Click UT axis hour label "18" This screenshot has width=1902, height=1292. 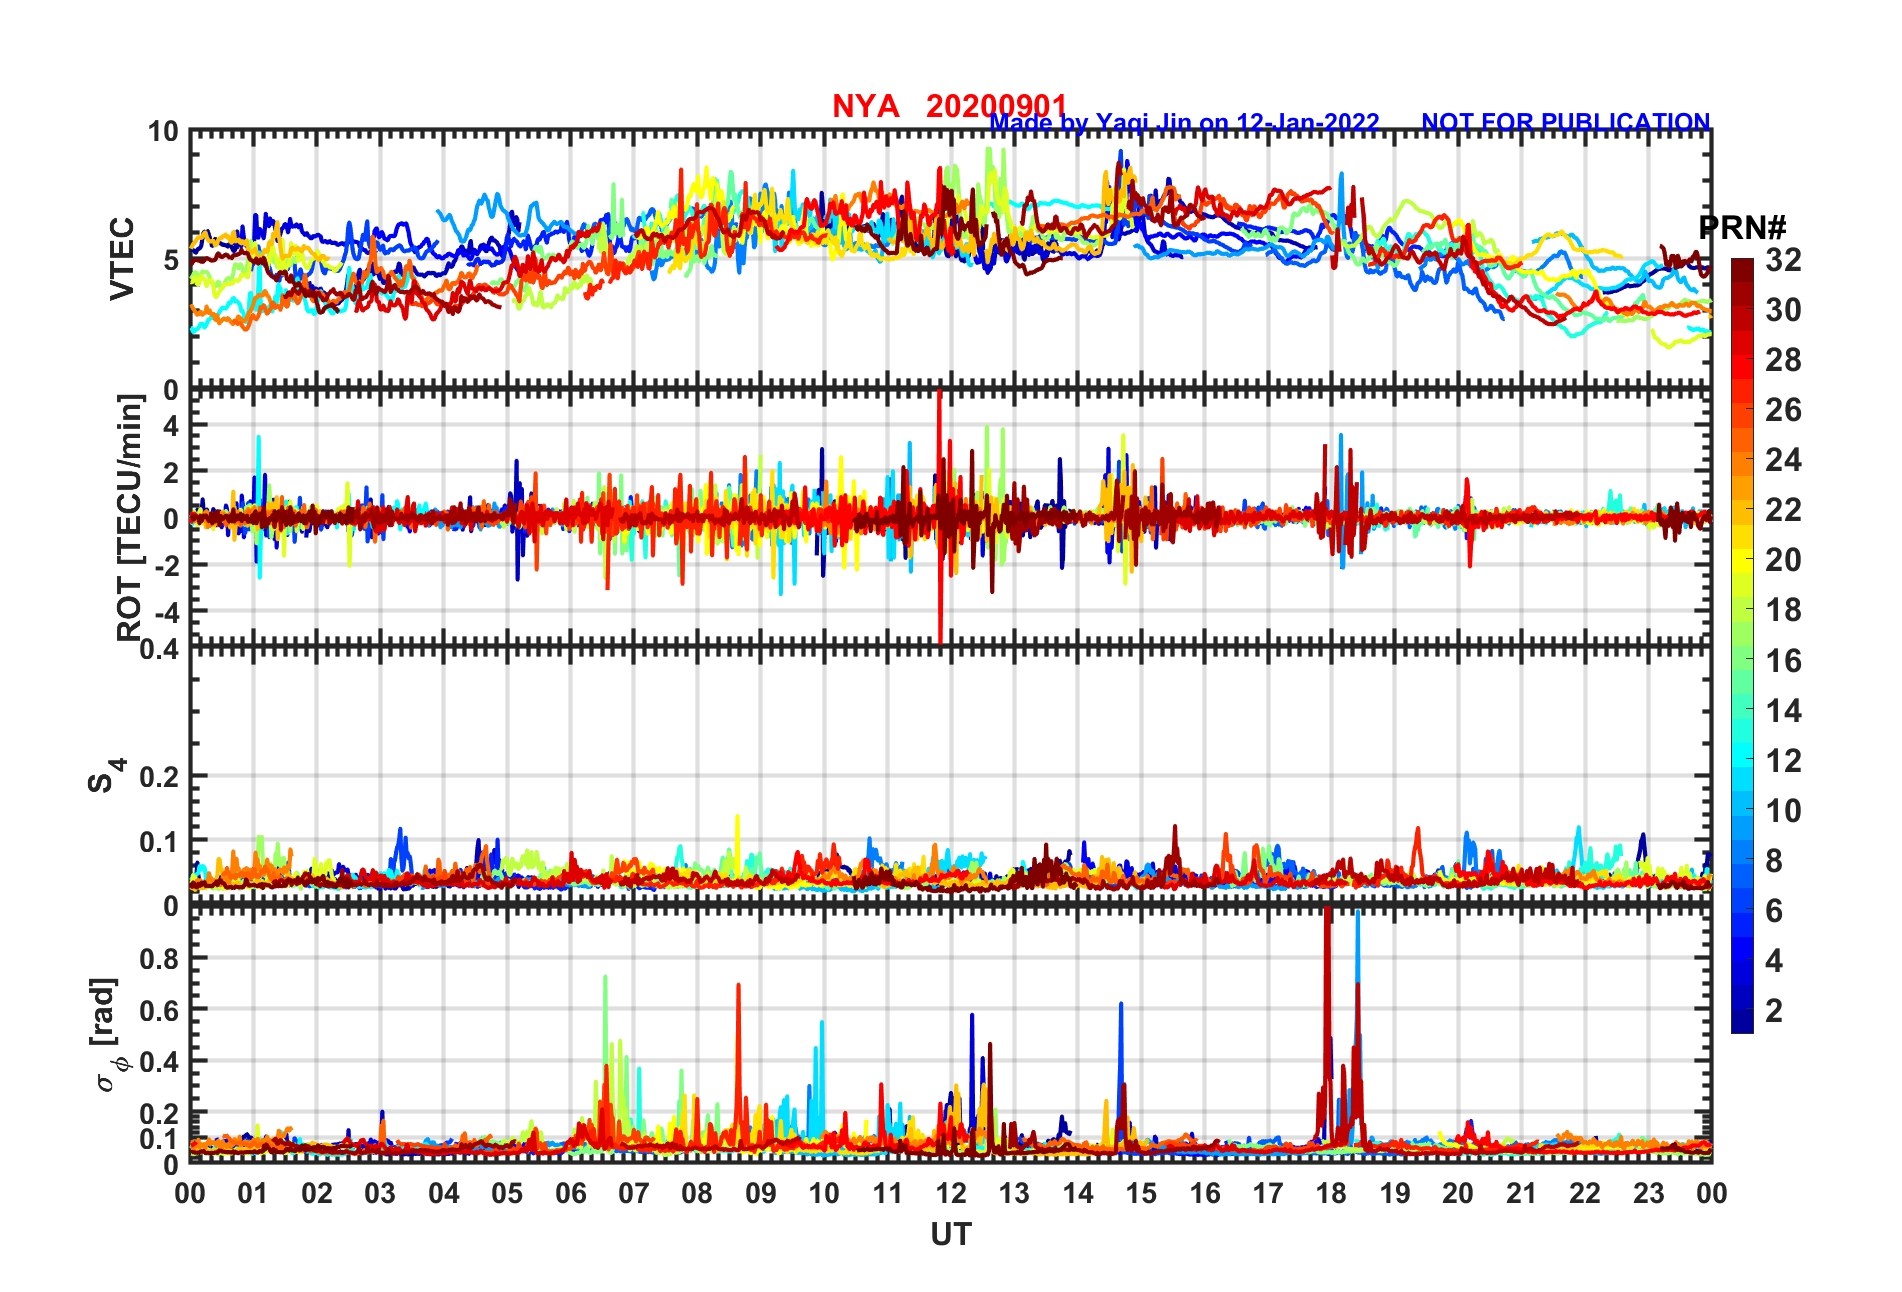(1331, 1194)
